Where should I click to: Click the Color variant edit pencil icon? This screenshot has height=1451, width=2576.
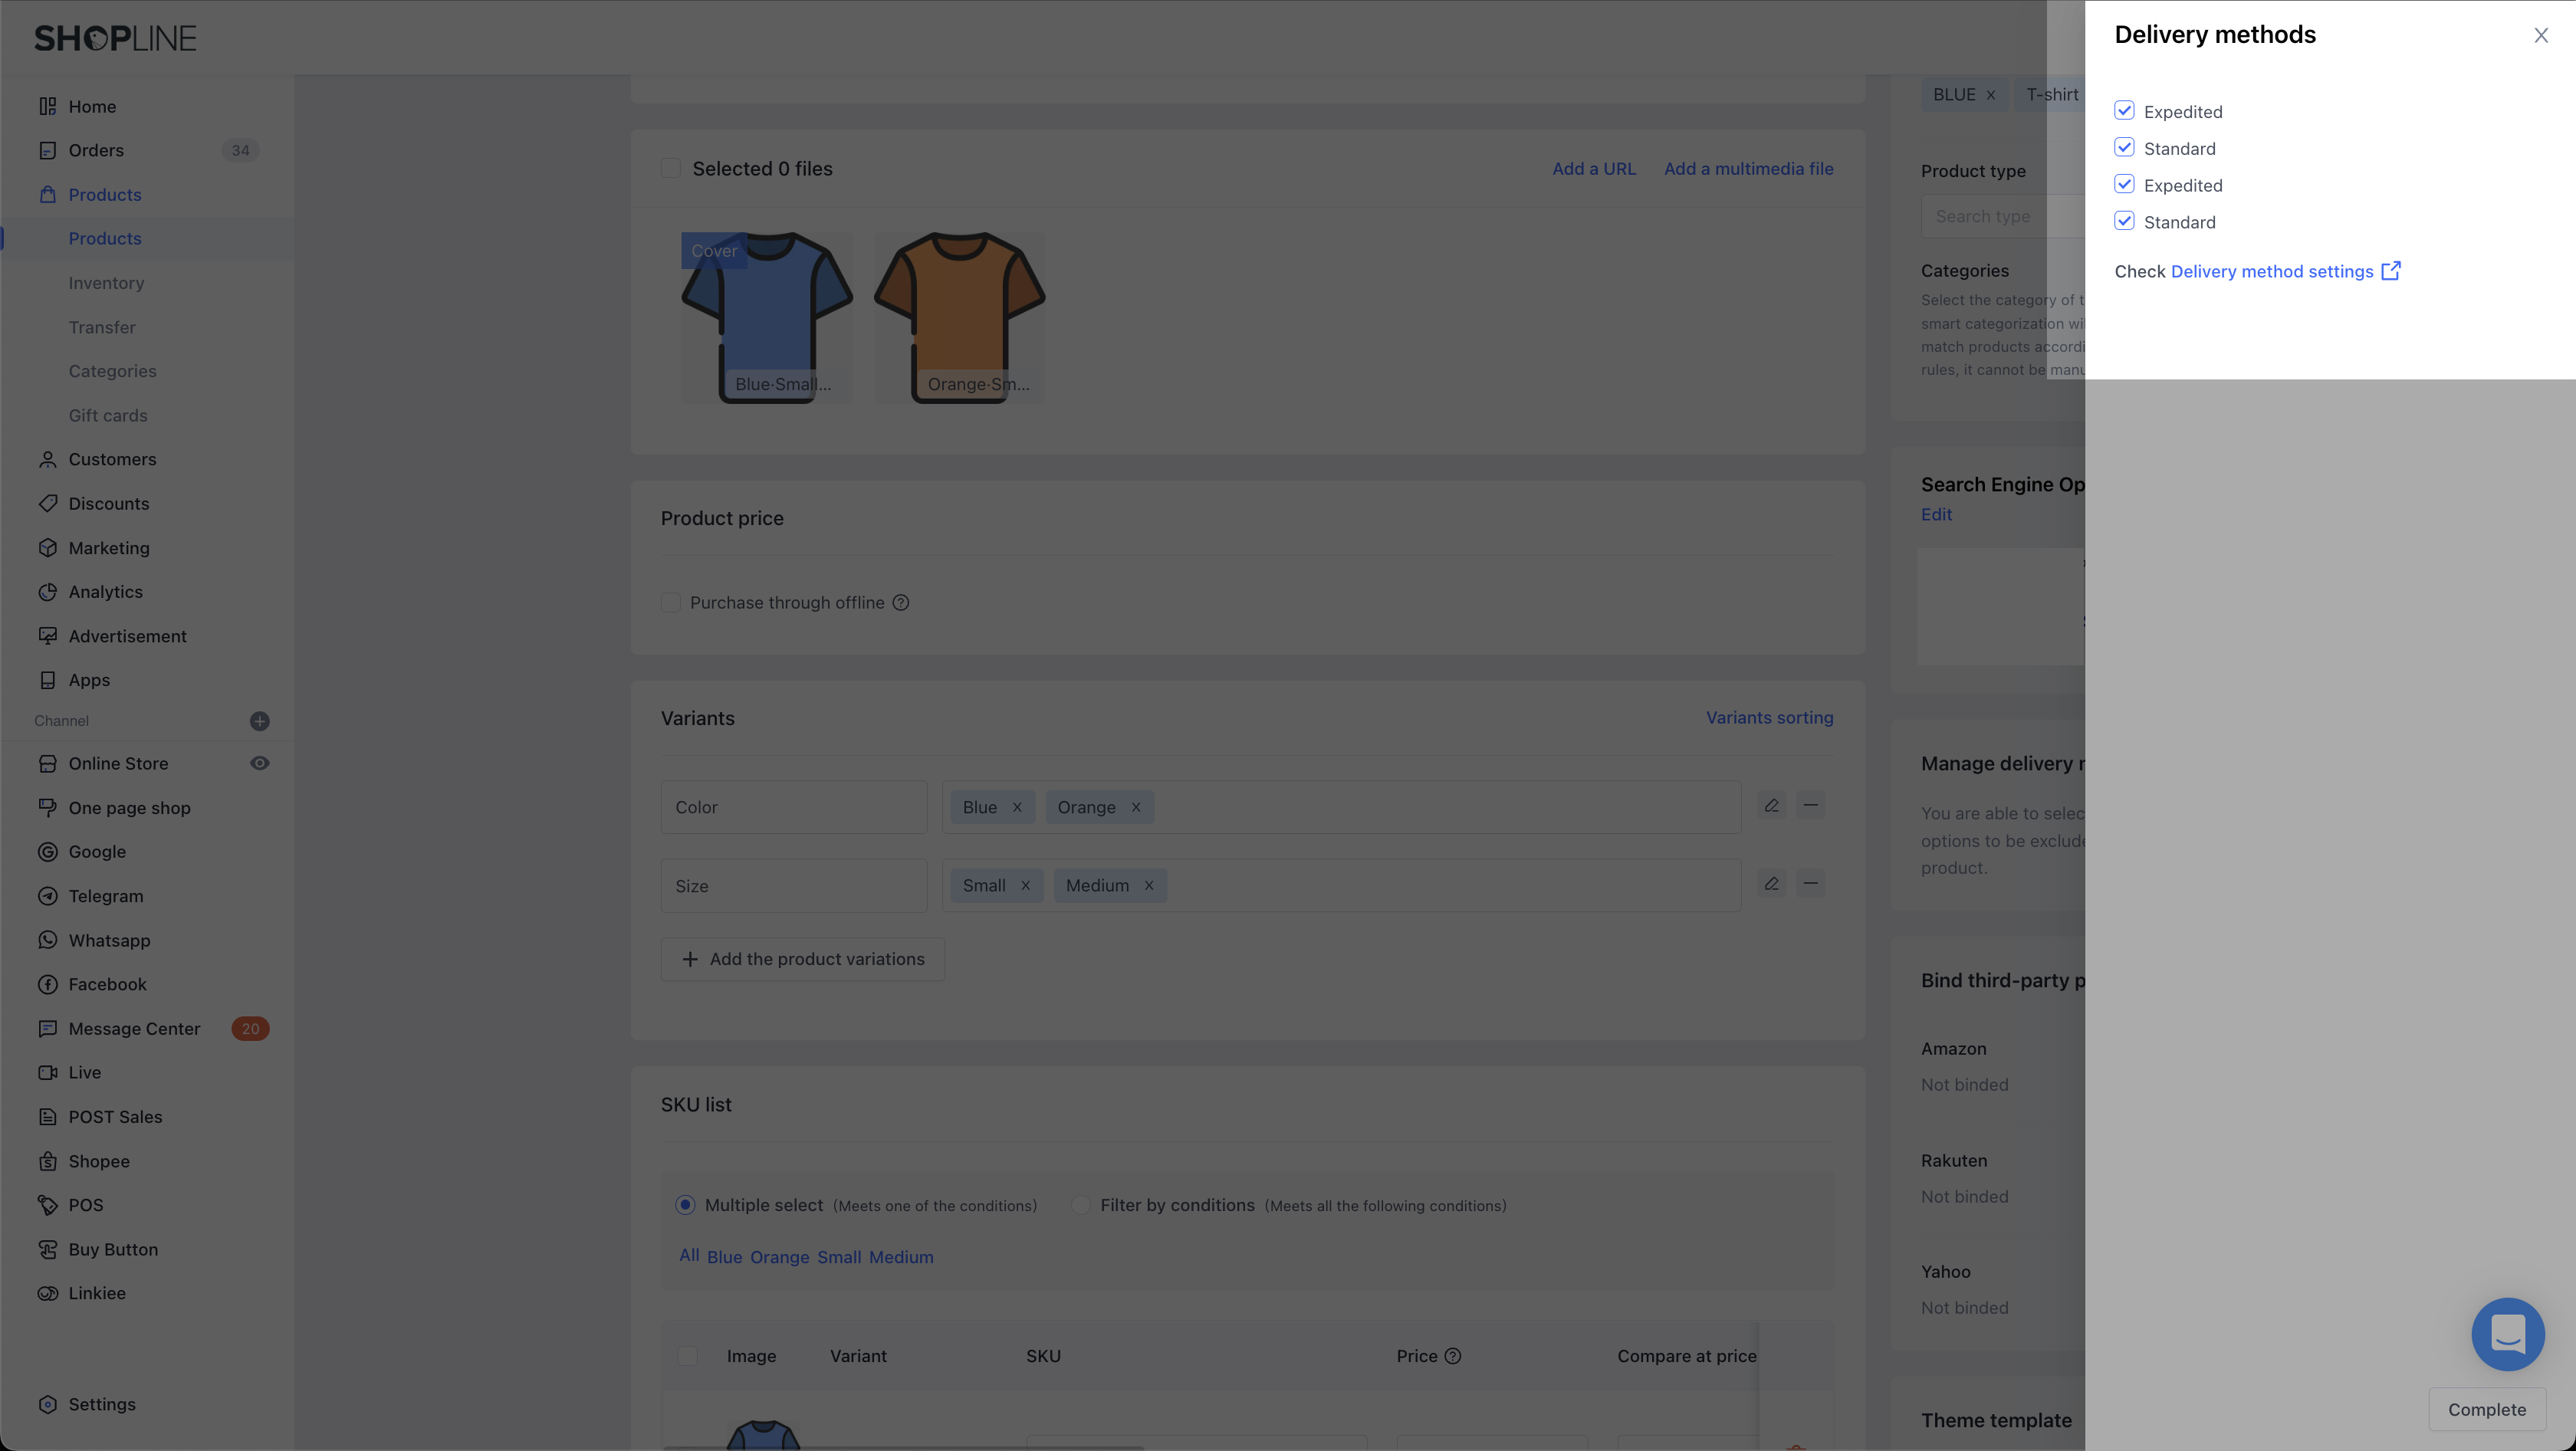click(1771, 806)
